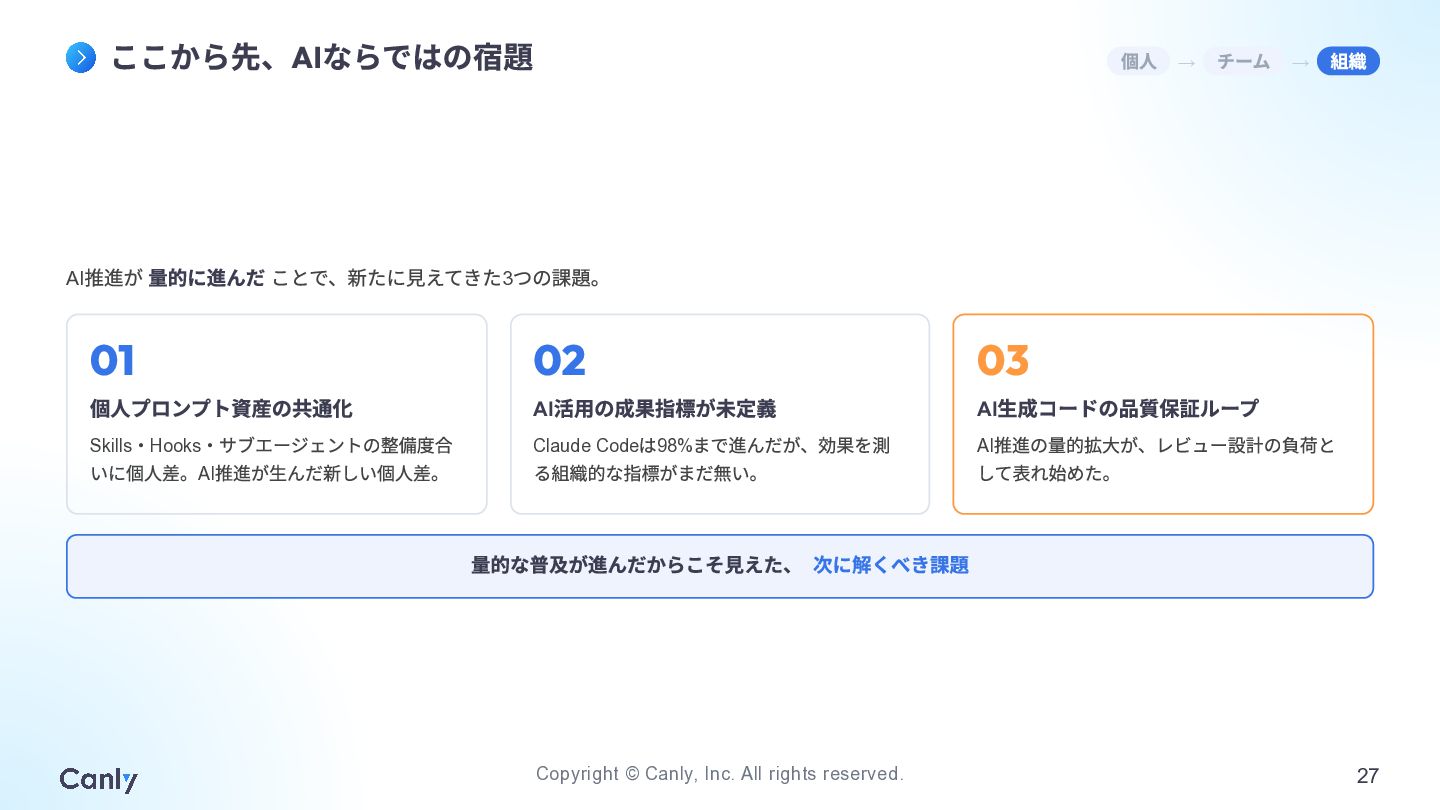The width and height of the screenshot is (1440, 810).
Task: Click the Canly logo at bottom left
Action: (x=99, y=780)
